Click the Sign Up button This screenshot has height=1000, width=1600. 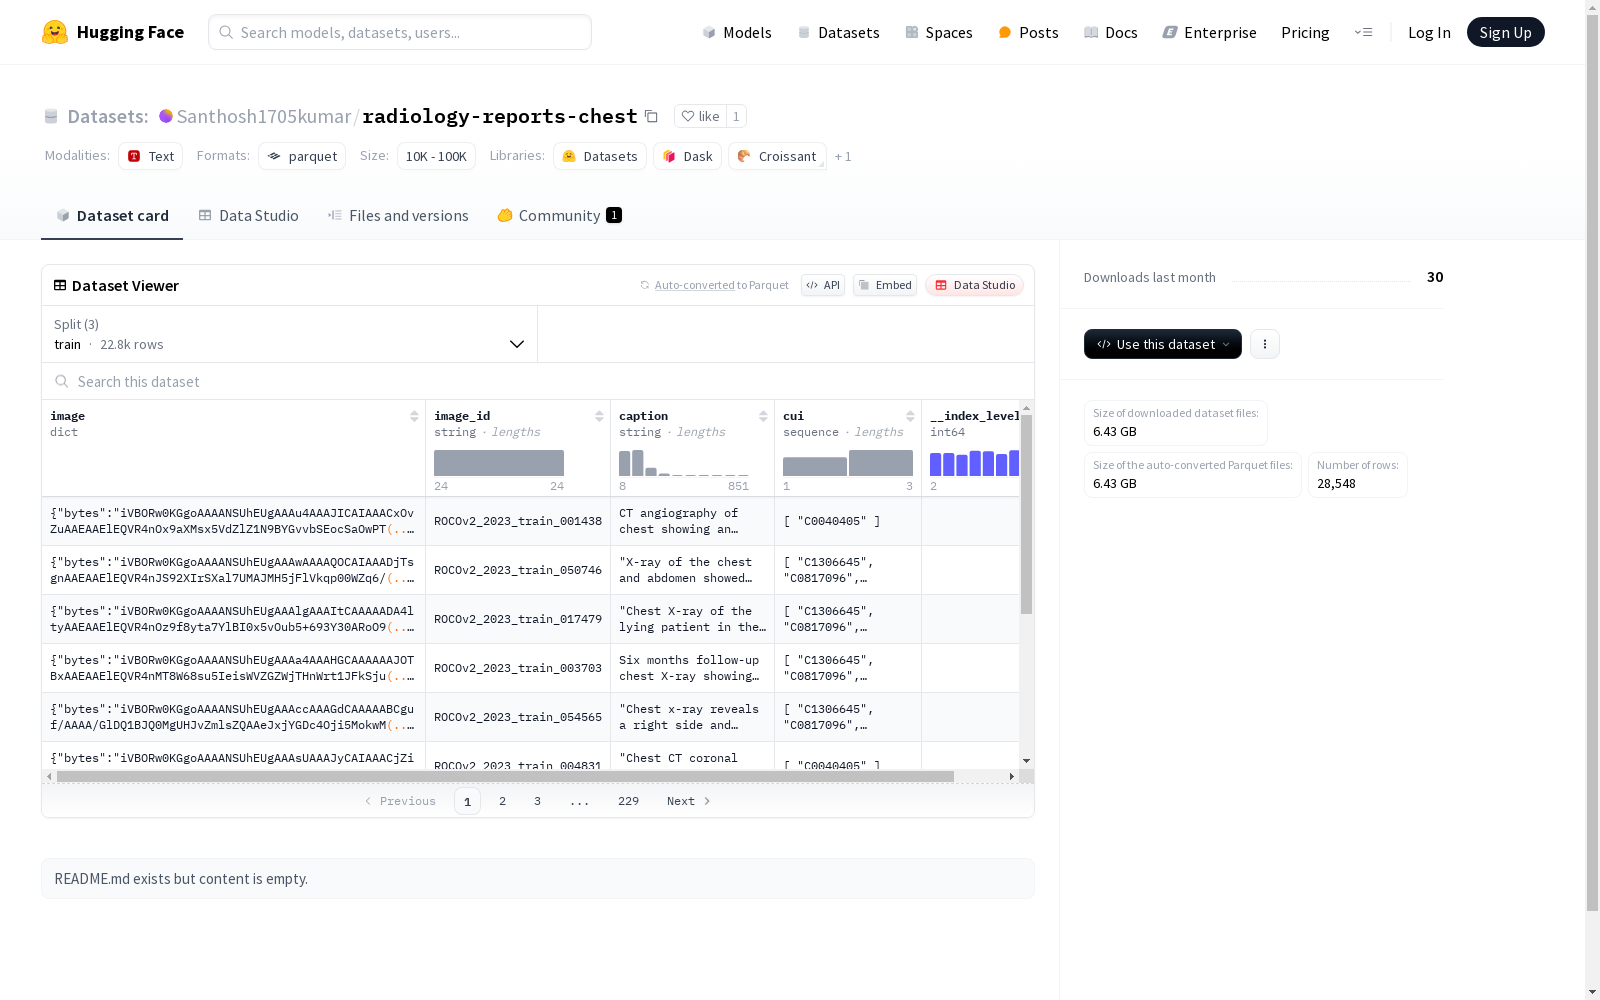[1505, 32]
